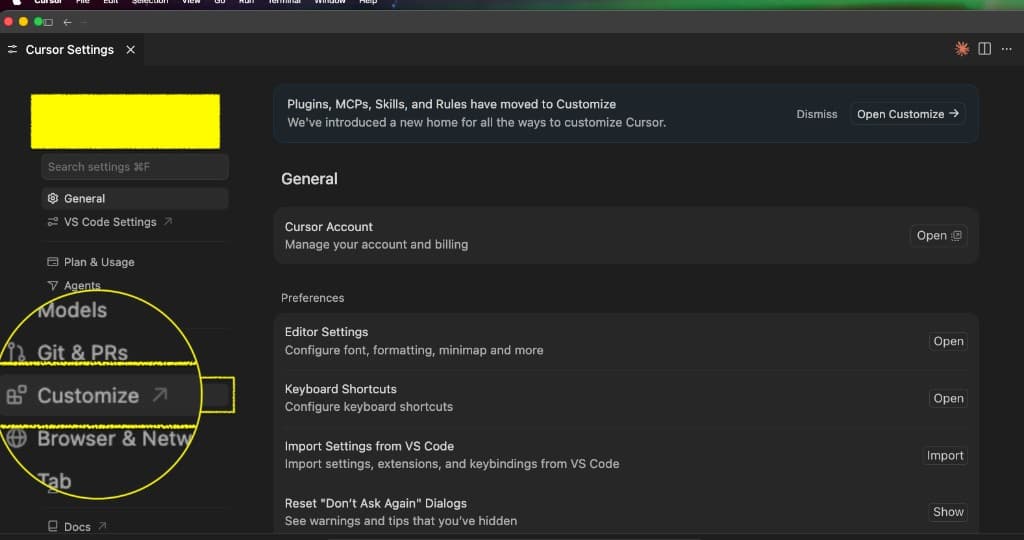Viewport: 1024px width, 540px height.
Task: Open Editor Settings
Action: [948, 341]
